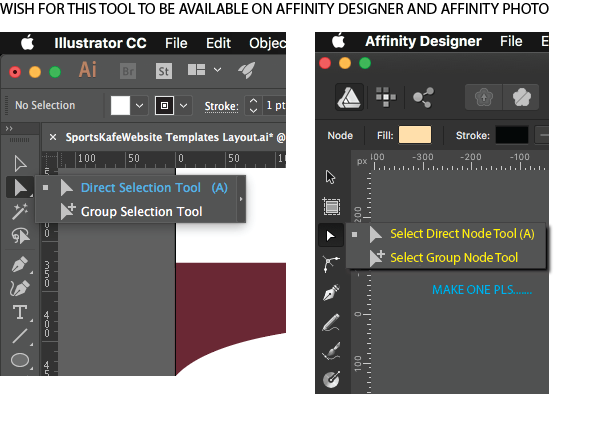Select the Pen tool in Affinity Designer
This screenshot has height=423, width=596.
point(331,293)
